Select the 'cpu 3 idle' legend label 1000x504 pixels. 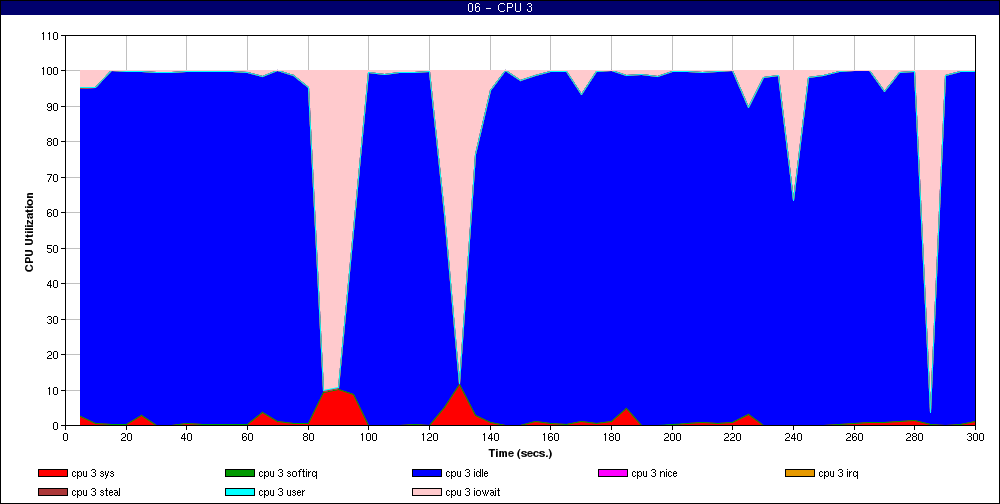click(467, 473)
